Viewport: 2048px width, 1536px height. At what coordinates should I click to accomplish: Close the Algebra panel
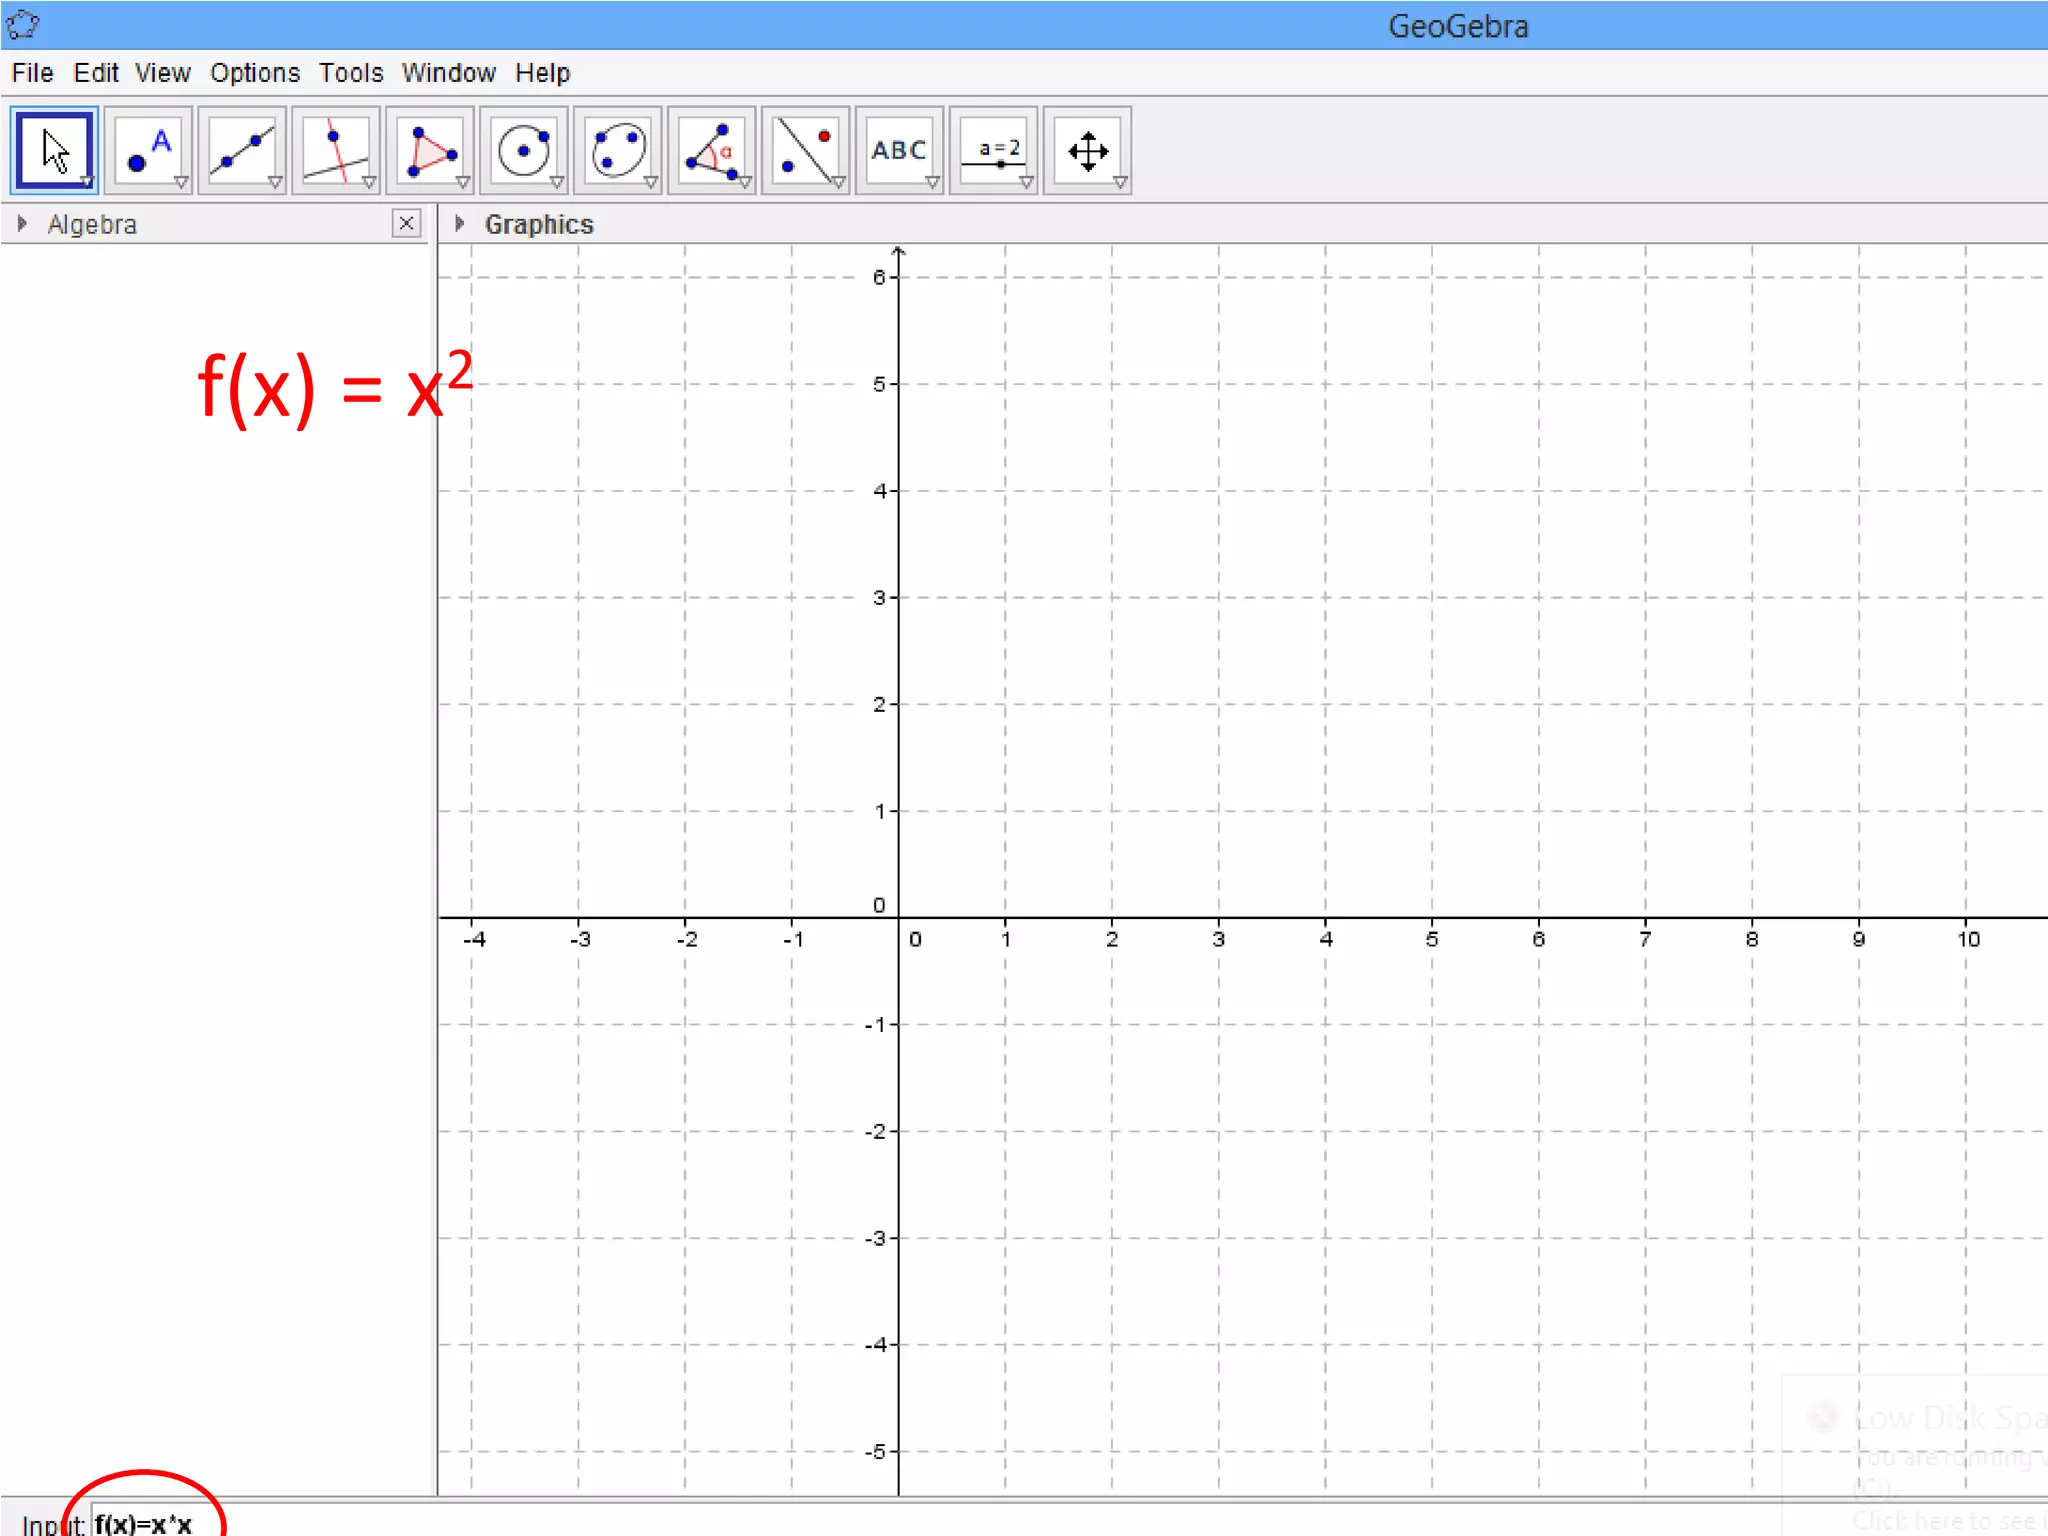coord(406,223)
